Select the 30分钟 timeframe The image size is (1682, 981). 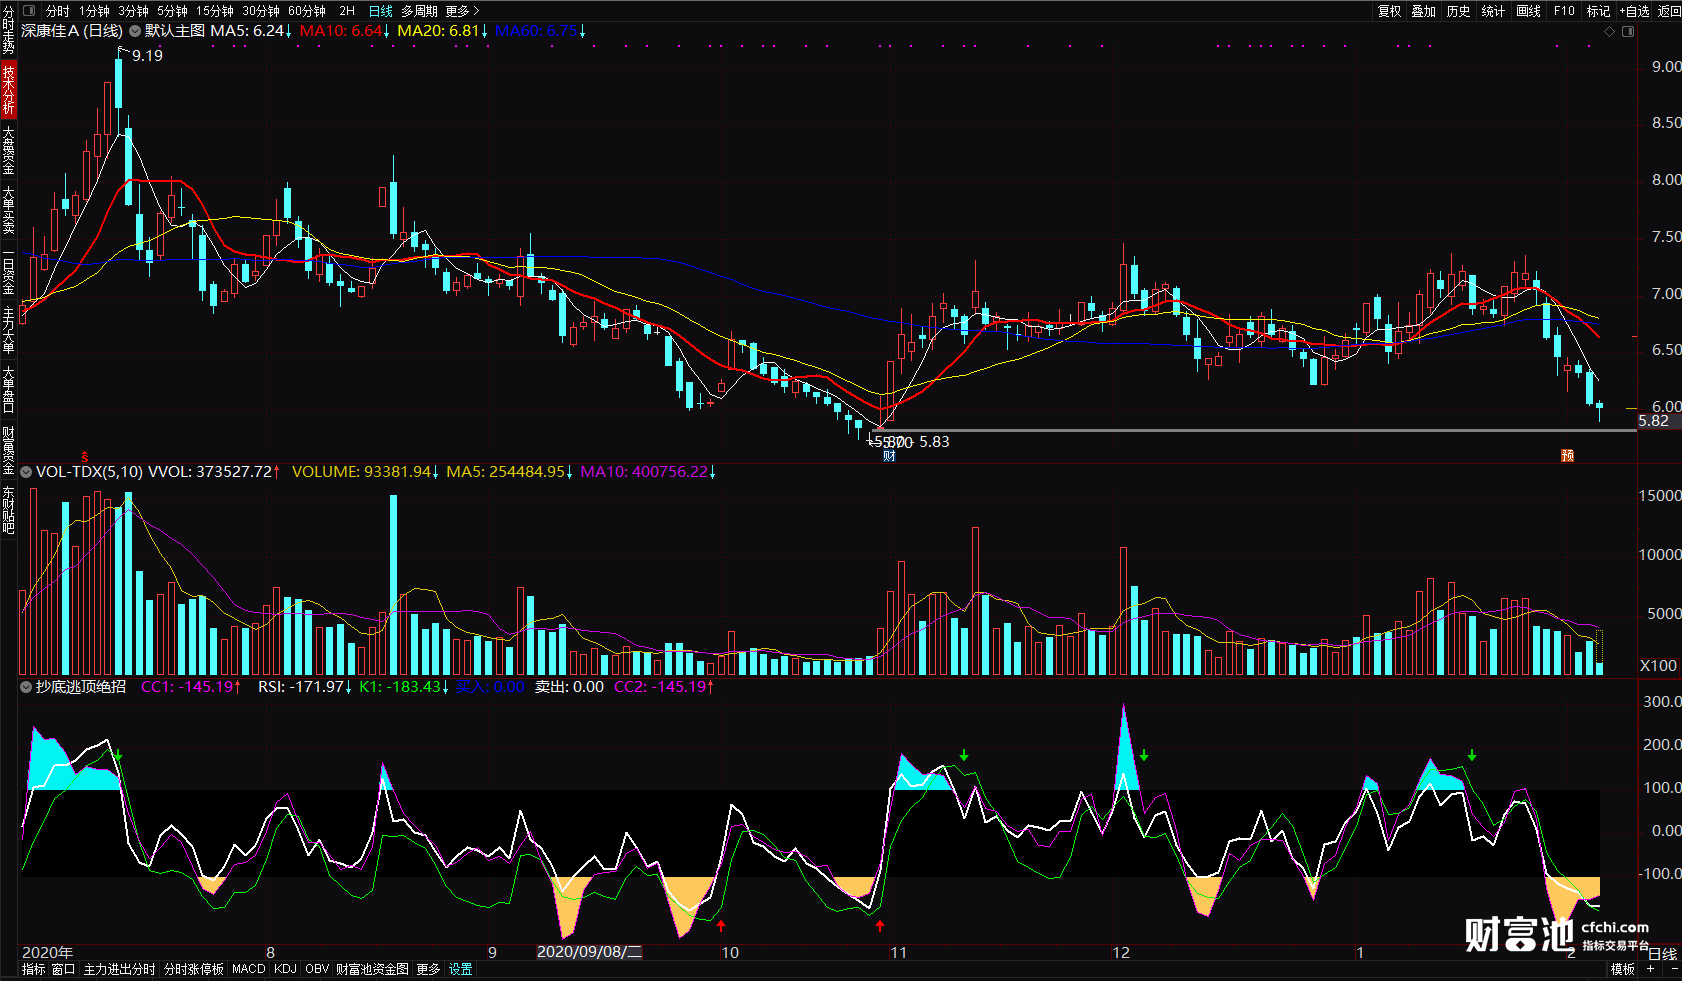click(261, 11)
